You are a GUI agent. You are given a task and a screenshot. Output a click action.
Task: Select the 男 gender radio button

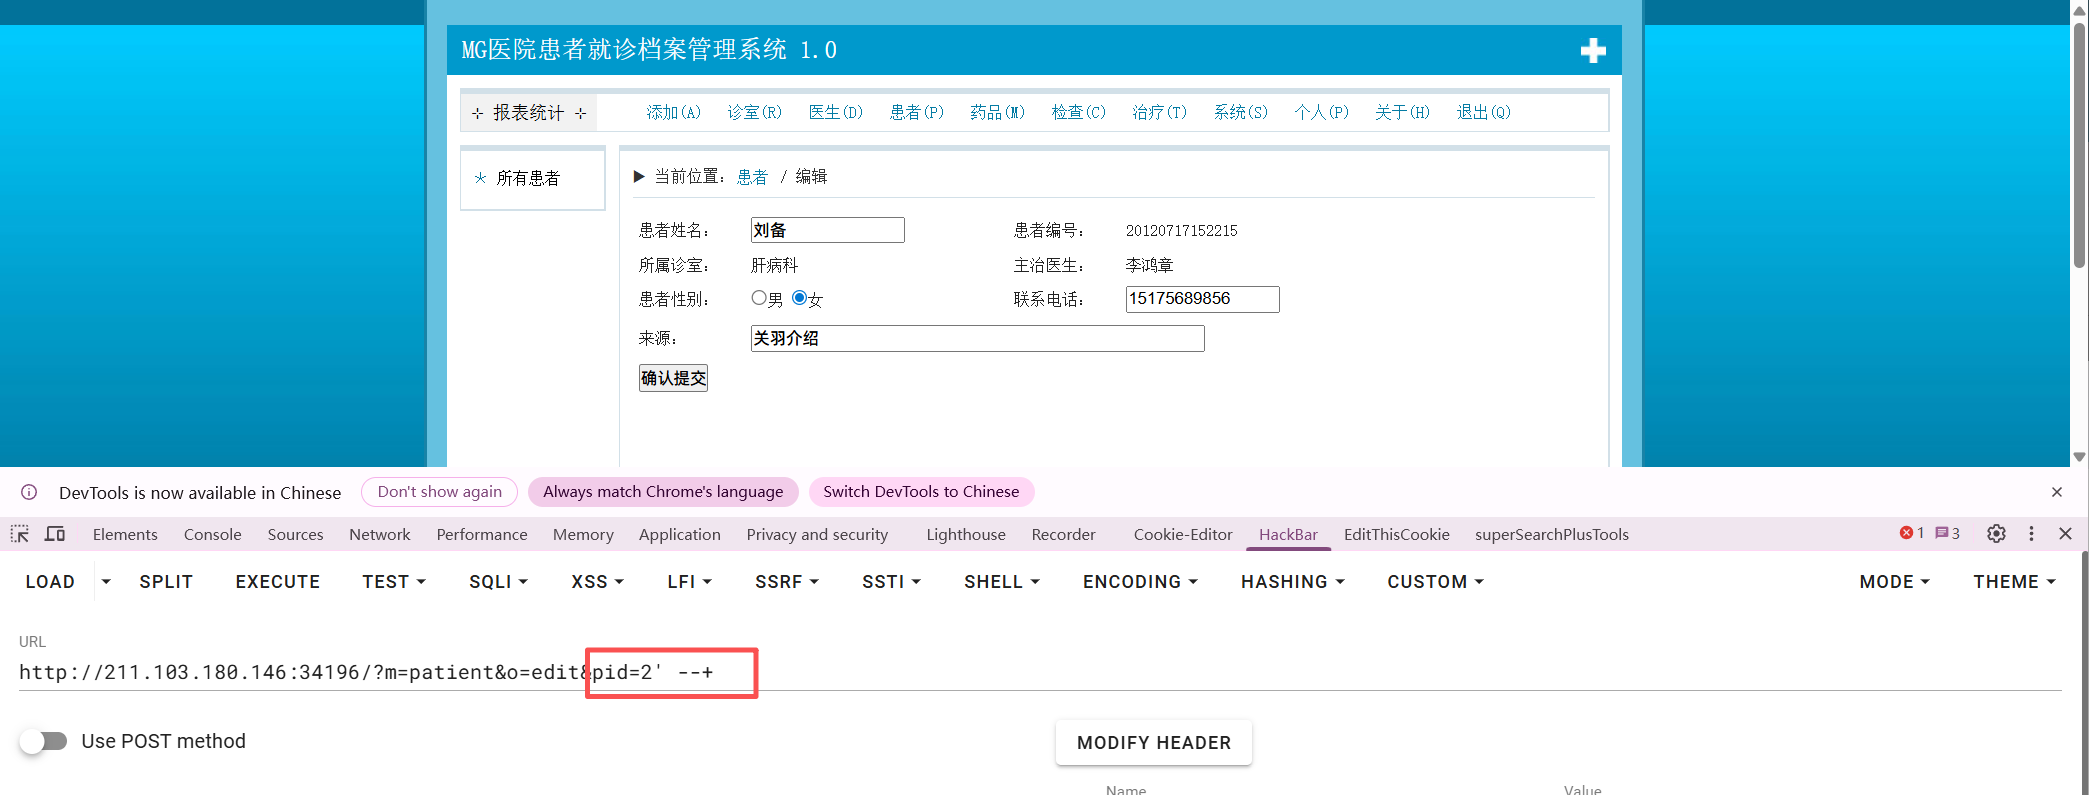click(759, 298)
